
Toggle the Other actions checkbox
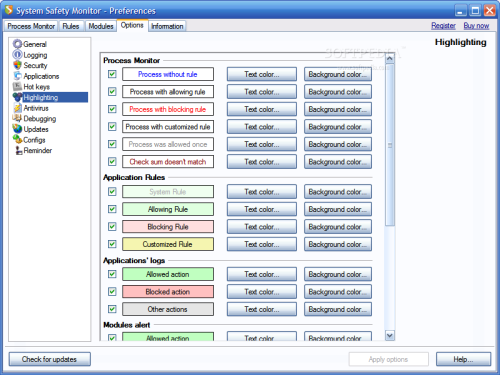click(x=112, y=309)
